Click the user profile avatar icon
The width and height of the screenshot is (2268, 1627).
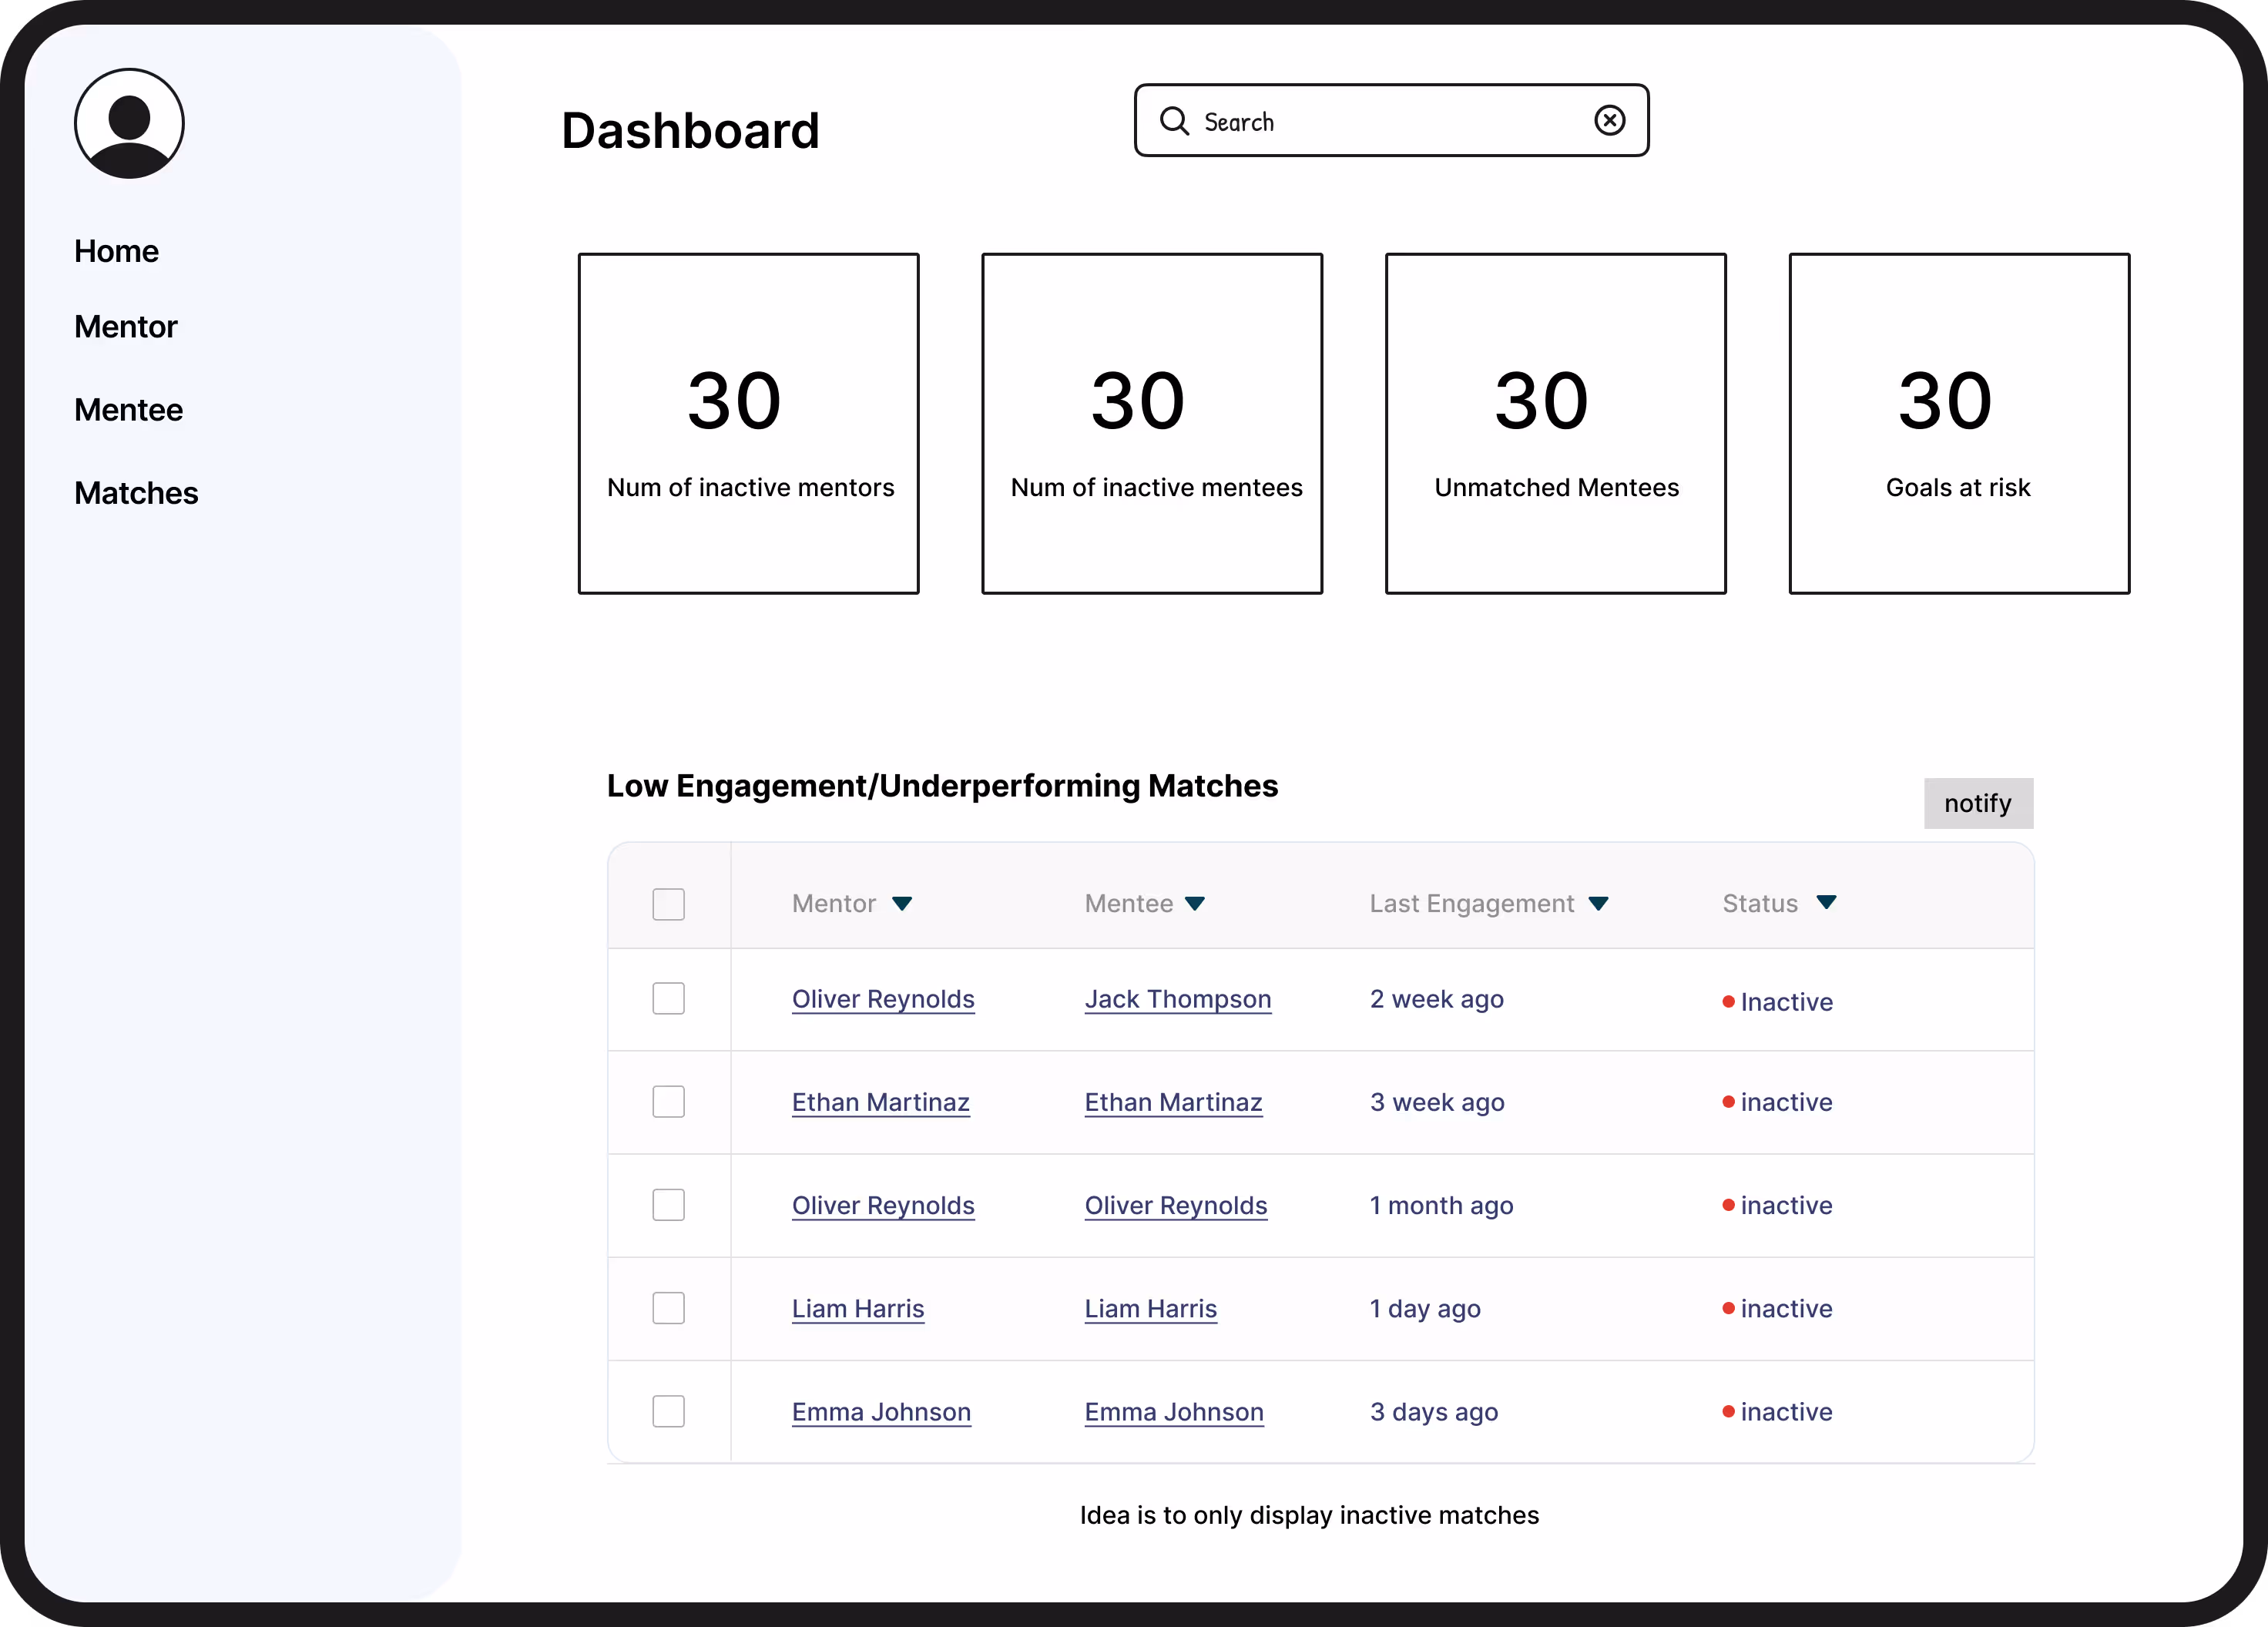point(129,124)
